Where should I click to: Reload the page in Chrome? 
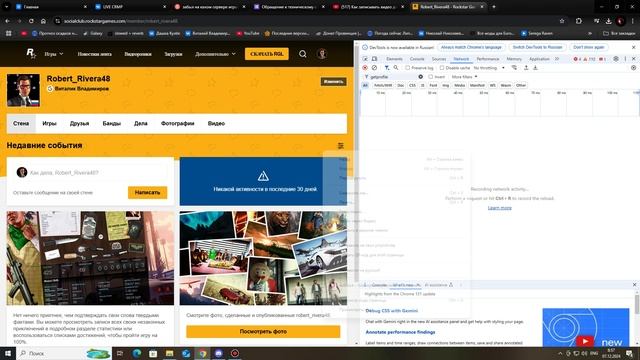(31, 21)
